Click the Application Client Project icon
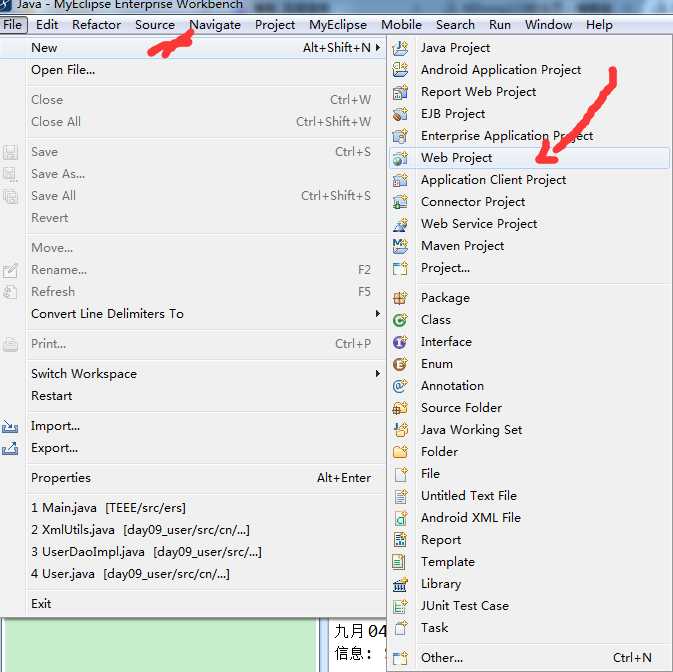The width and height of the screenshot is (673, 672). pyautogui.click(x=400, y=180)
